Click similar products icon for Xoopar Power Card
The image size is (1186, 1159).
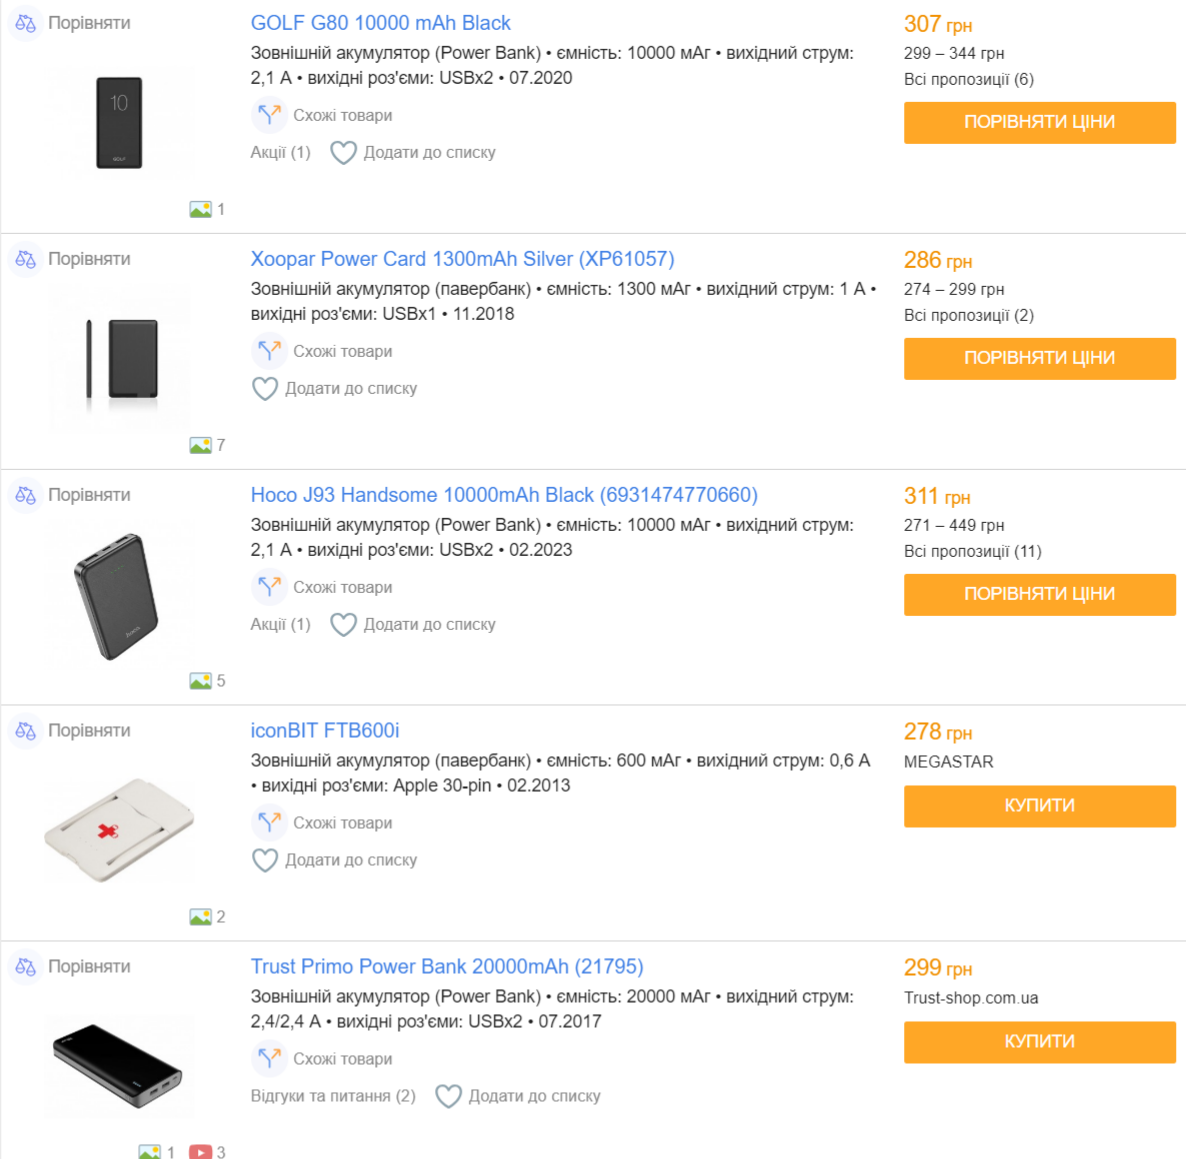[269, 351]
